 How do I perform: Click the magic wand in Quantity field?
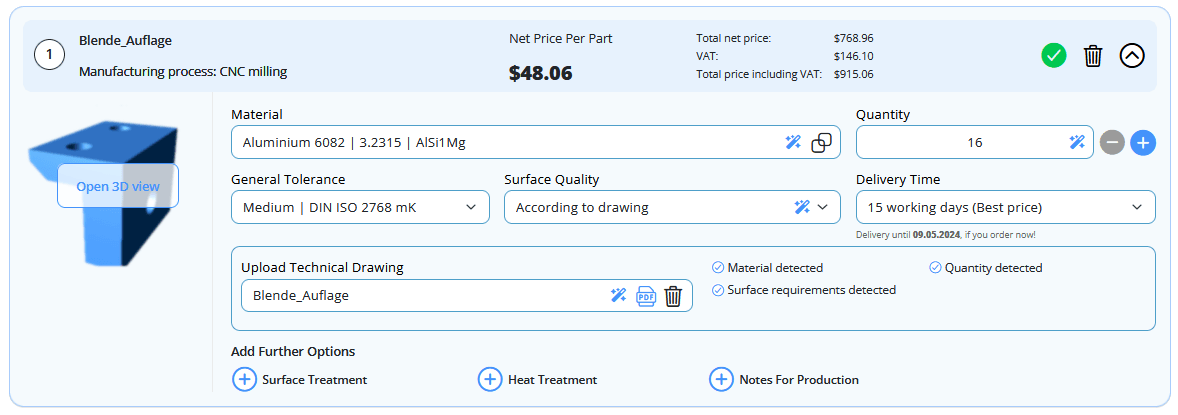[1077, 142]
